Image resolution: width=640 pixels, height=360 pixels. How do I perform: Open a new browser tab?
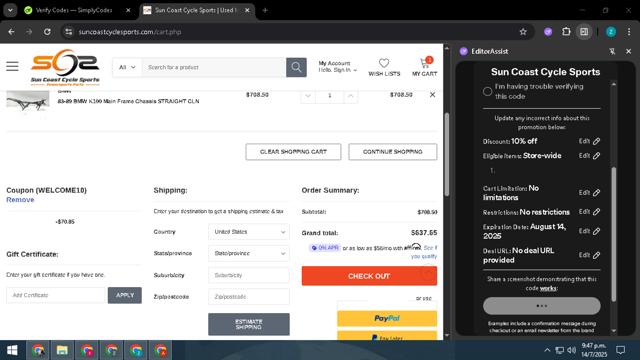coord(265,10)
